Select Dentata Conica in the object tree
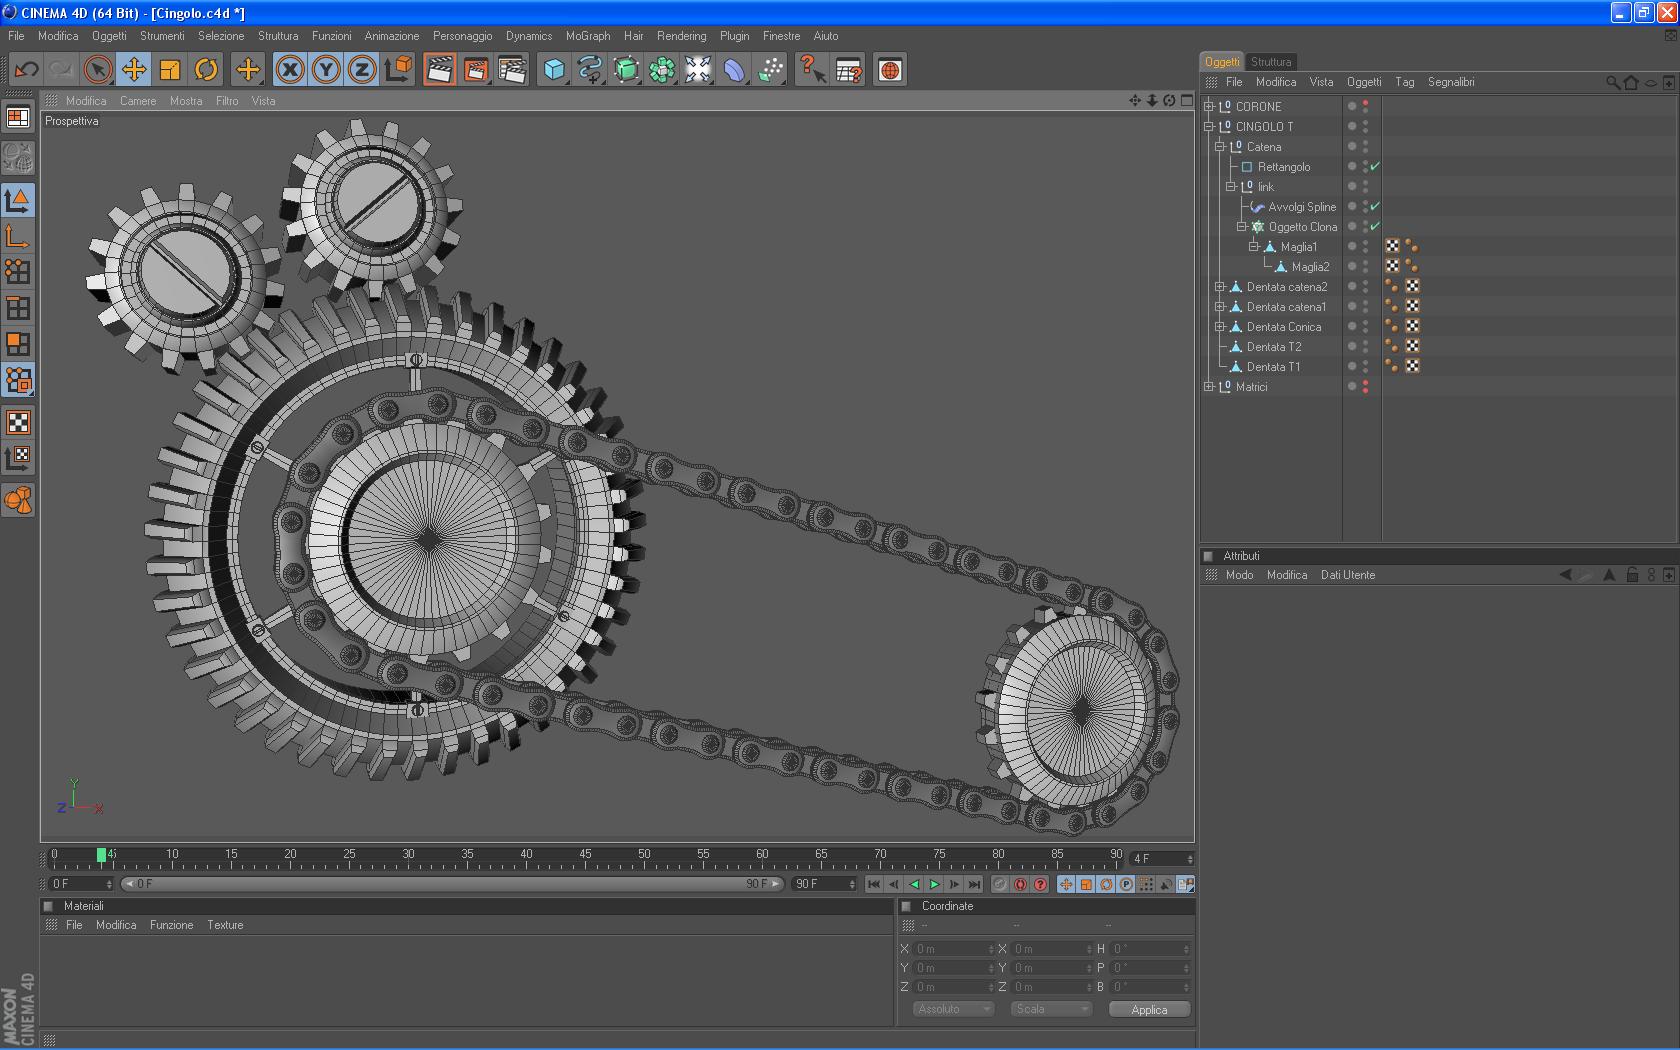The height and width of the screenshot is (1050, 1680). coord(1283,327)
